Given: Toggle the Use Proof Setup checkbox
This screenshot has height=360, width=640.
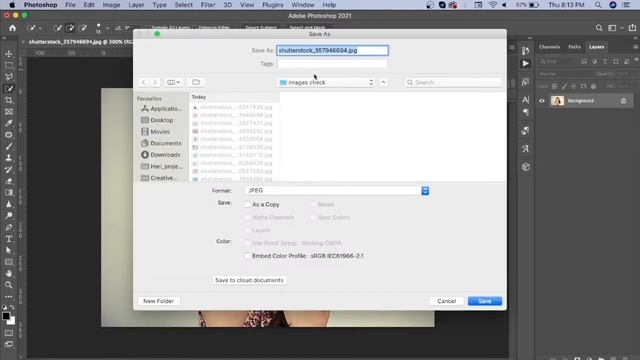Looking at the screenshot, I should (x=247, y=243).
